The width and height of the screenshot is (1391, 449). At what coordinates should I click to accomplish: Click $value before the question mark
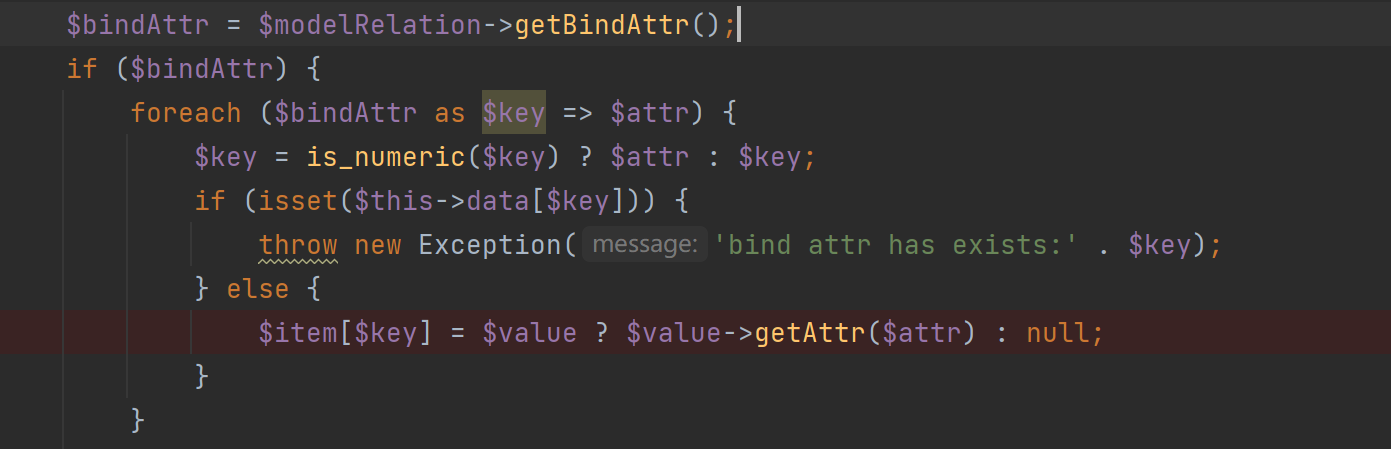pos(529,333)
